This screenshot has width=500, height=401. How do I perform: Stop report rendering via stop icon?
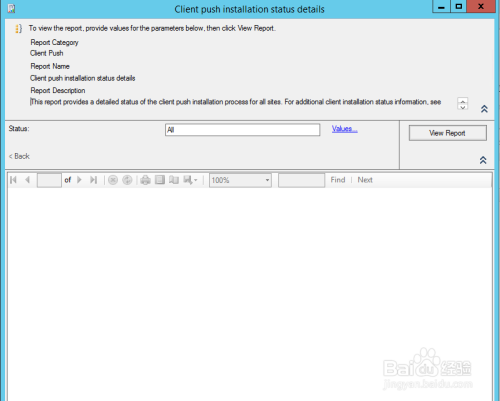coord(113,180)
